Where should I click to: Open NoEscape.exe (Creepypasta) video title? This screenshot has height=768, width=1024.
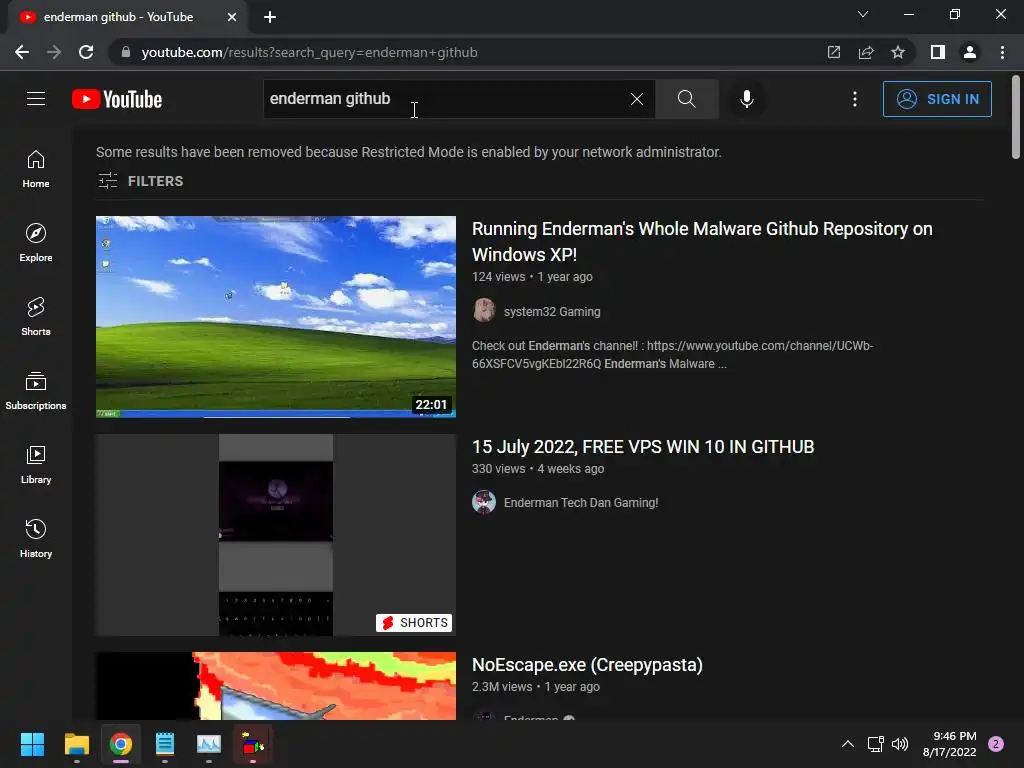tap(587, 665)
